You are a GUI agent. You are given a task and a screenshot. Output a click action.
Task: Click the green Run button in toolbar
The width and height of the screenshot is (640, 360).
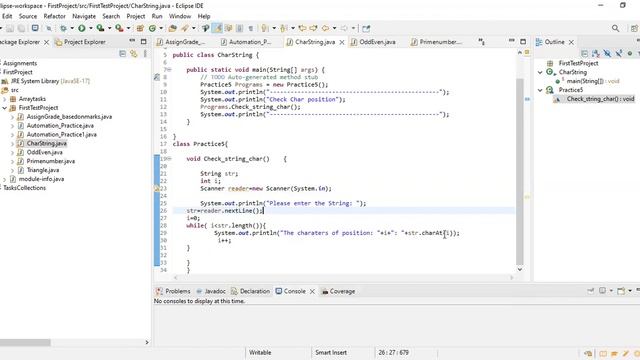point(82,28)
